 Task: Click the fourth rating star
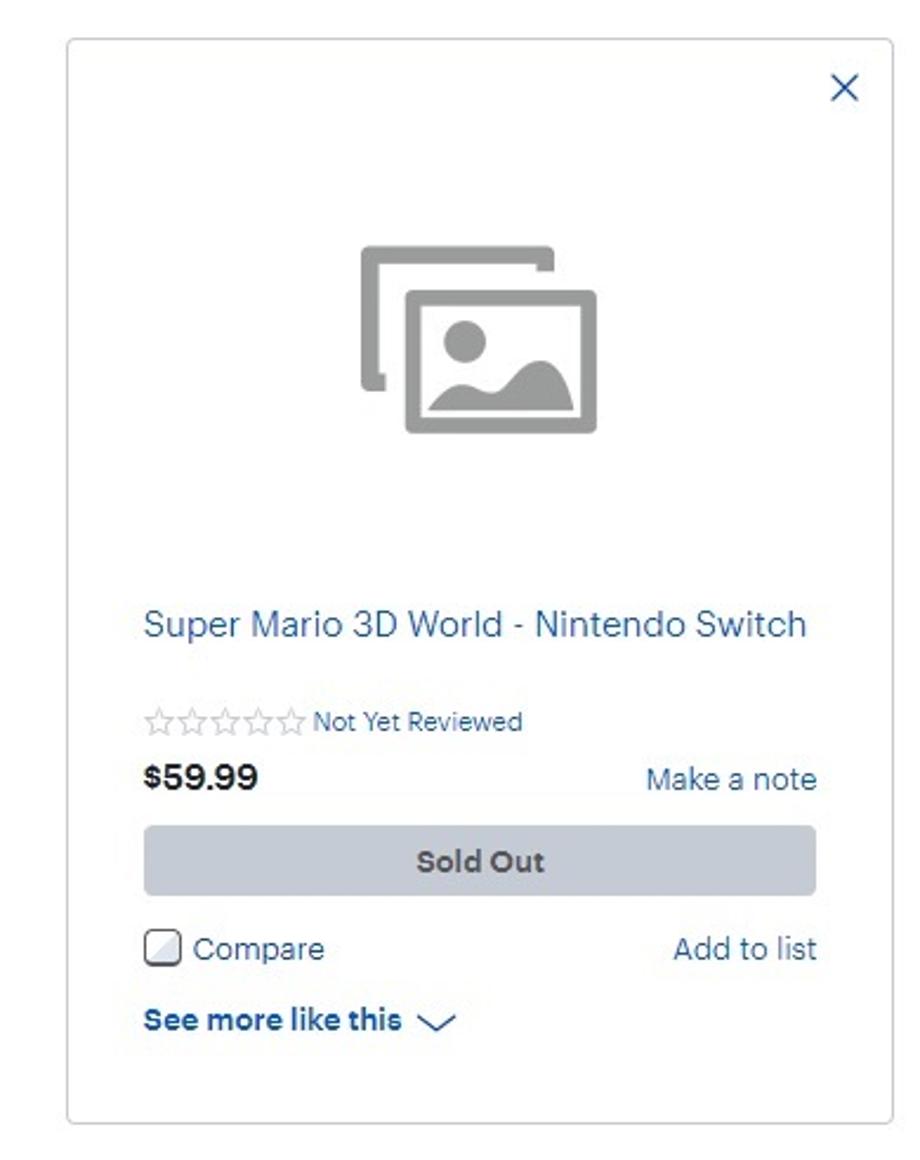(x=258, y=722)
